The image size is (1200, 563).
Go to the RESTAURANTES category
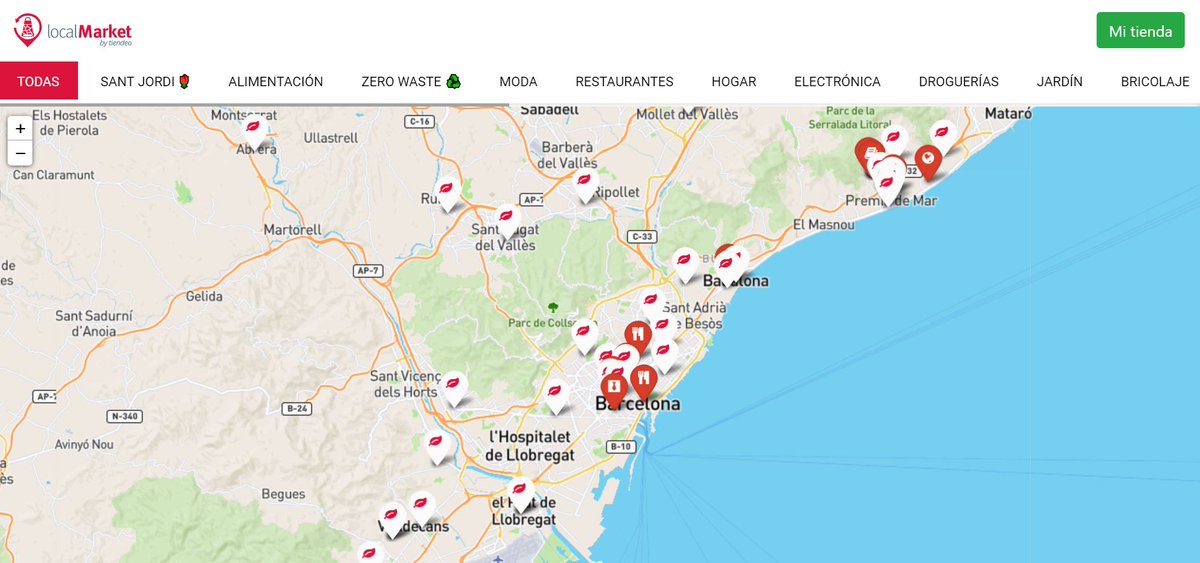625,82
